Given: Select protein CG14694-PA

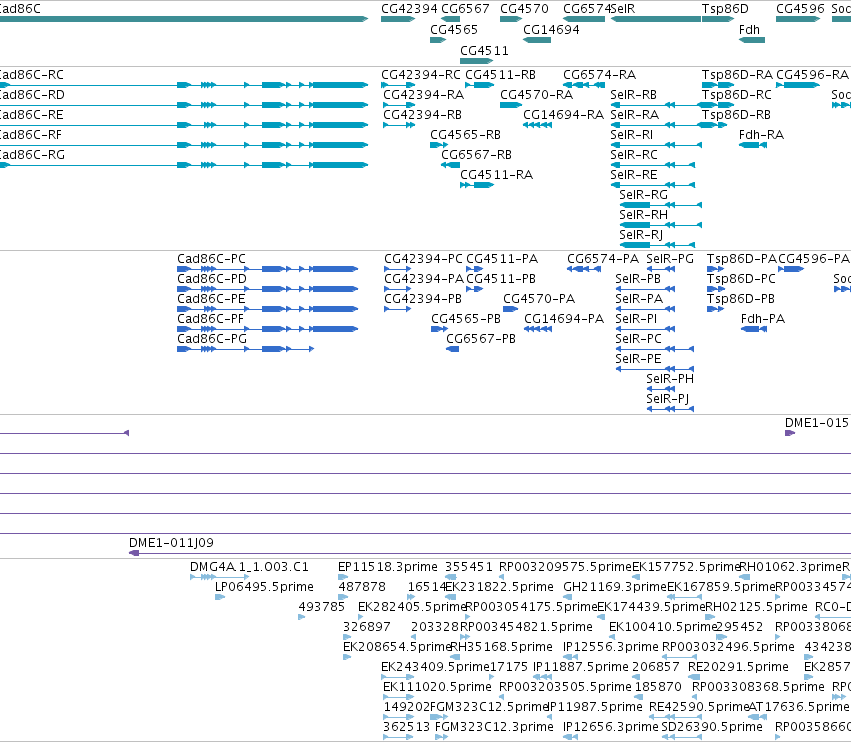Looking at the screenshot, I should coord(564,319).
